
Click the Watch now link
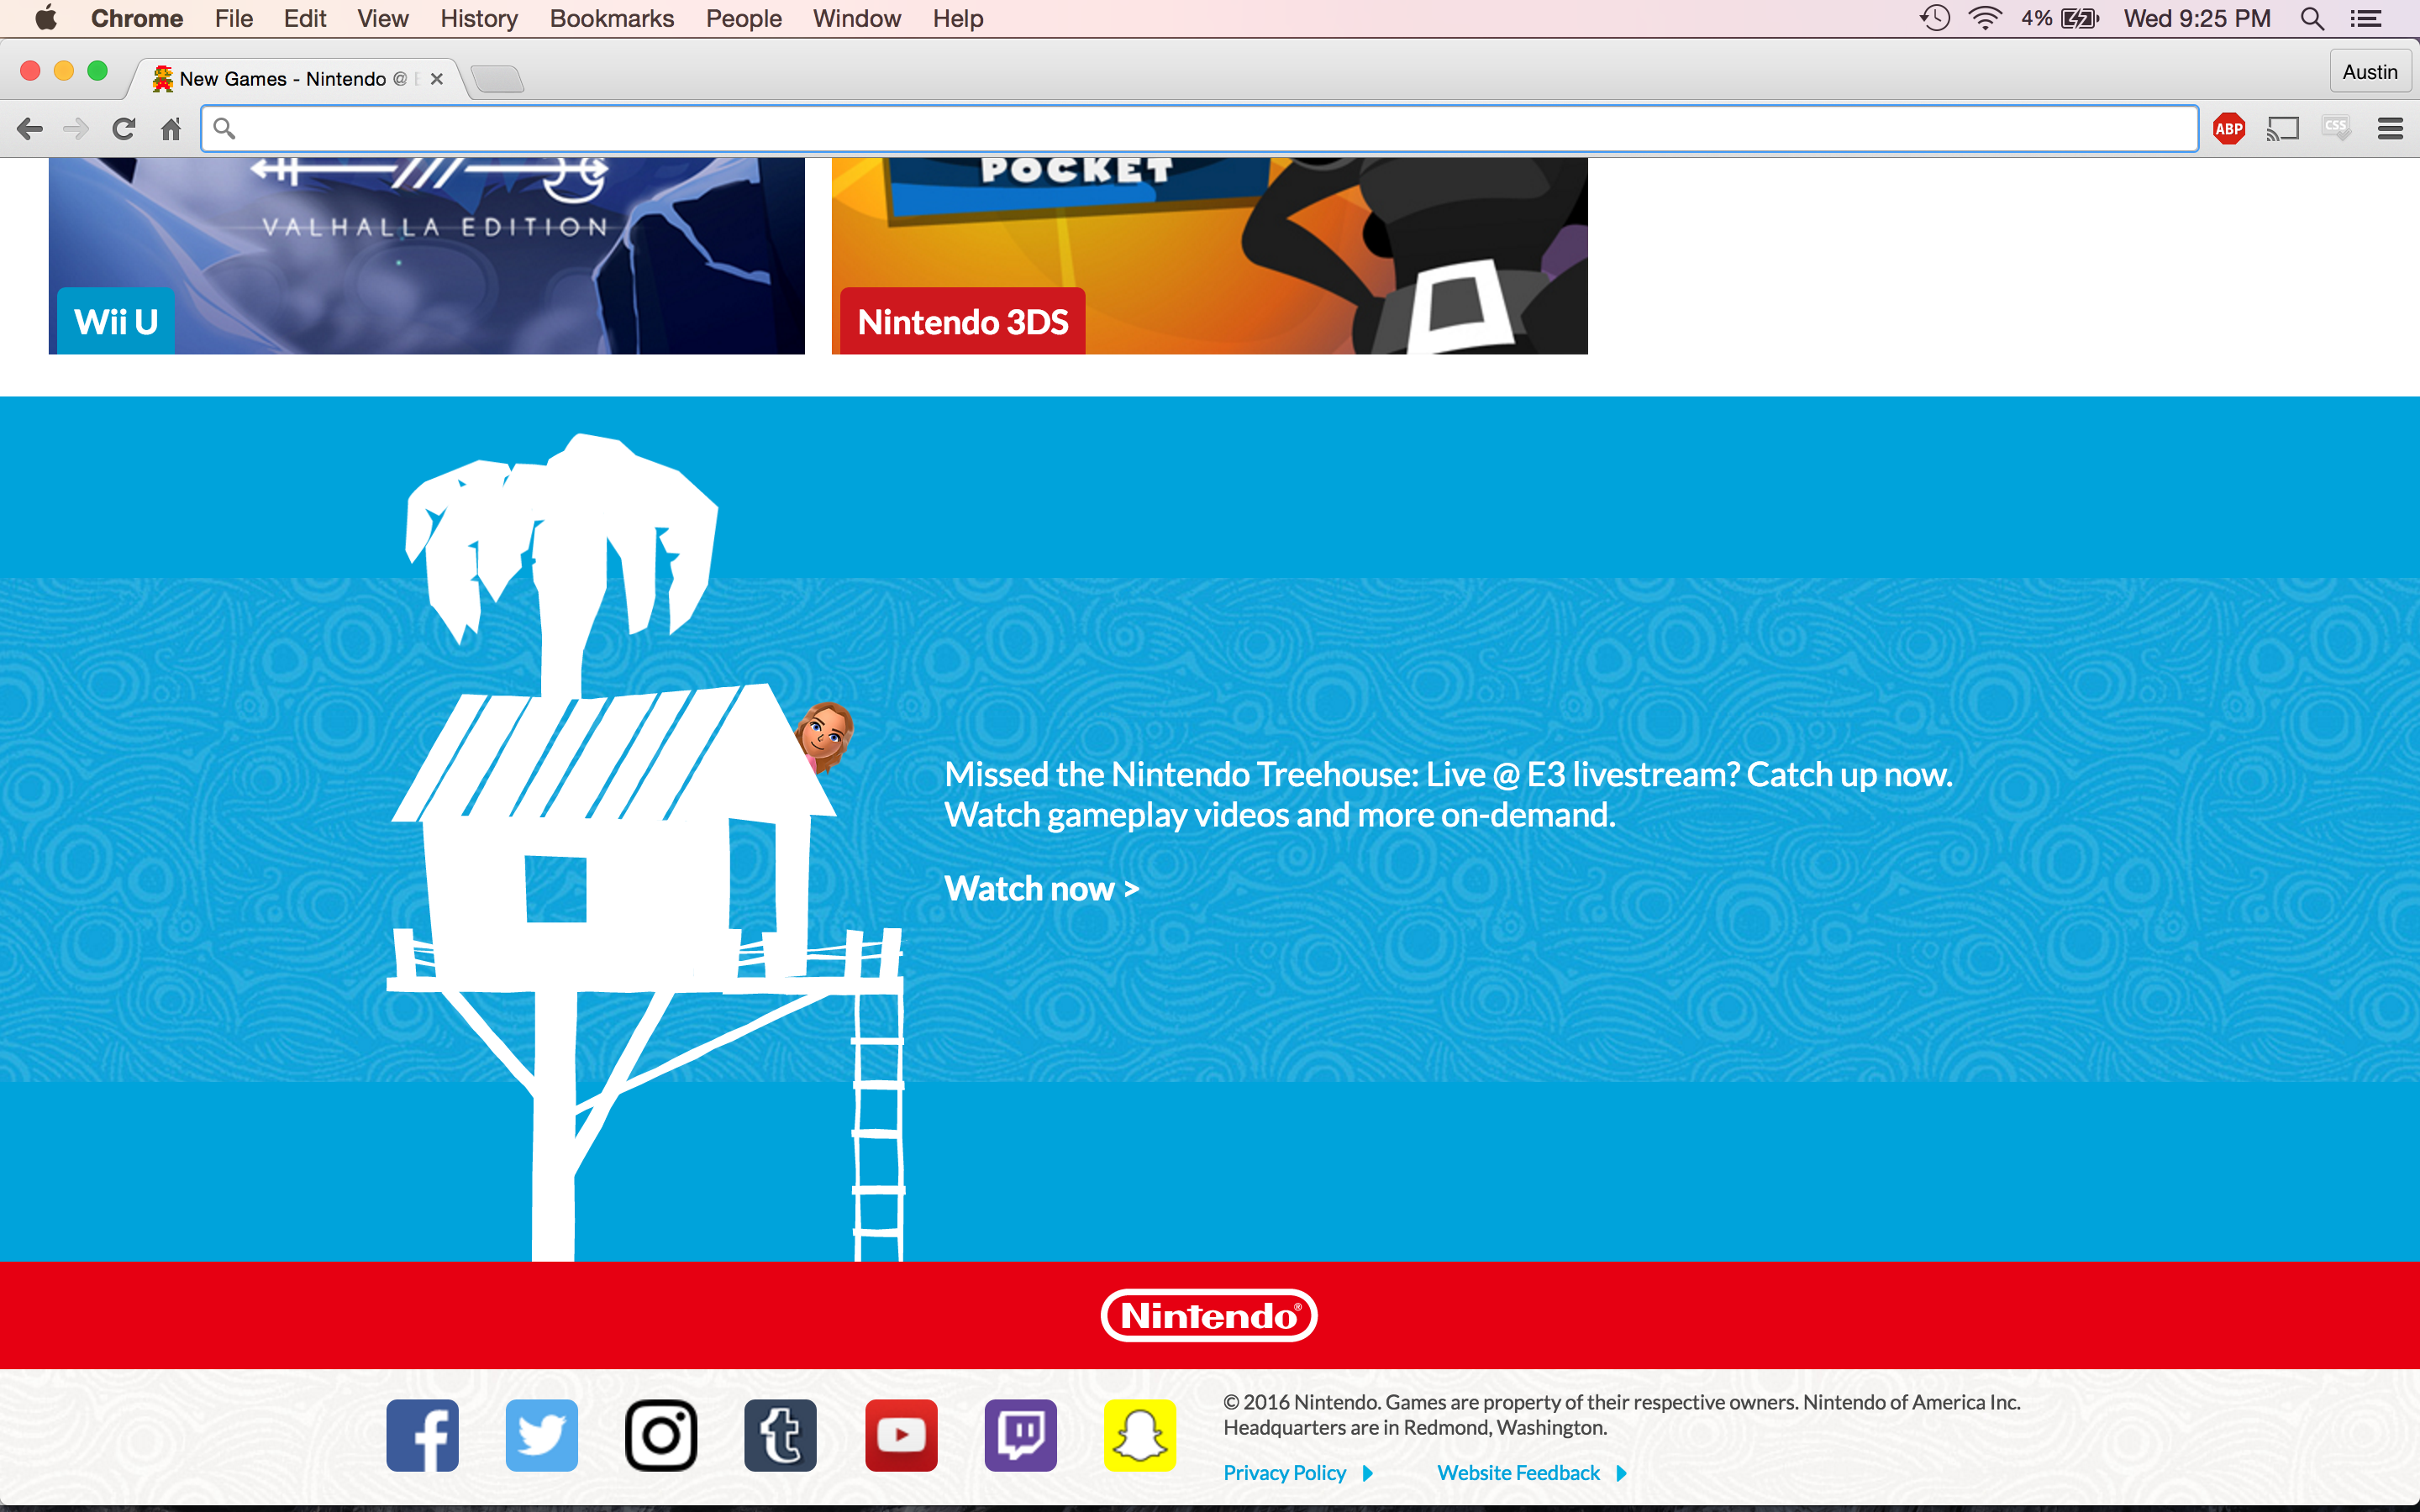point(1041,888)
